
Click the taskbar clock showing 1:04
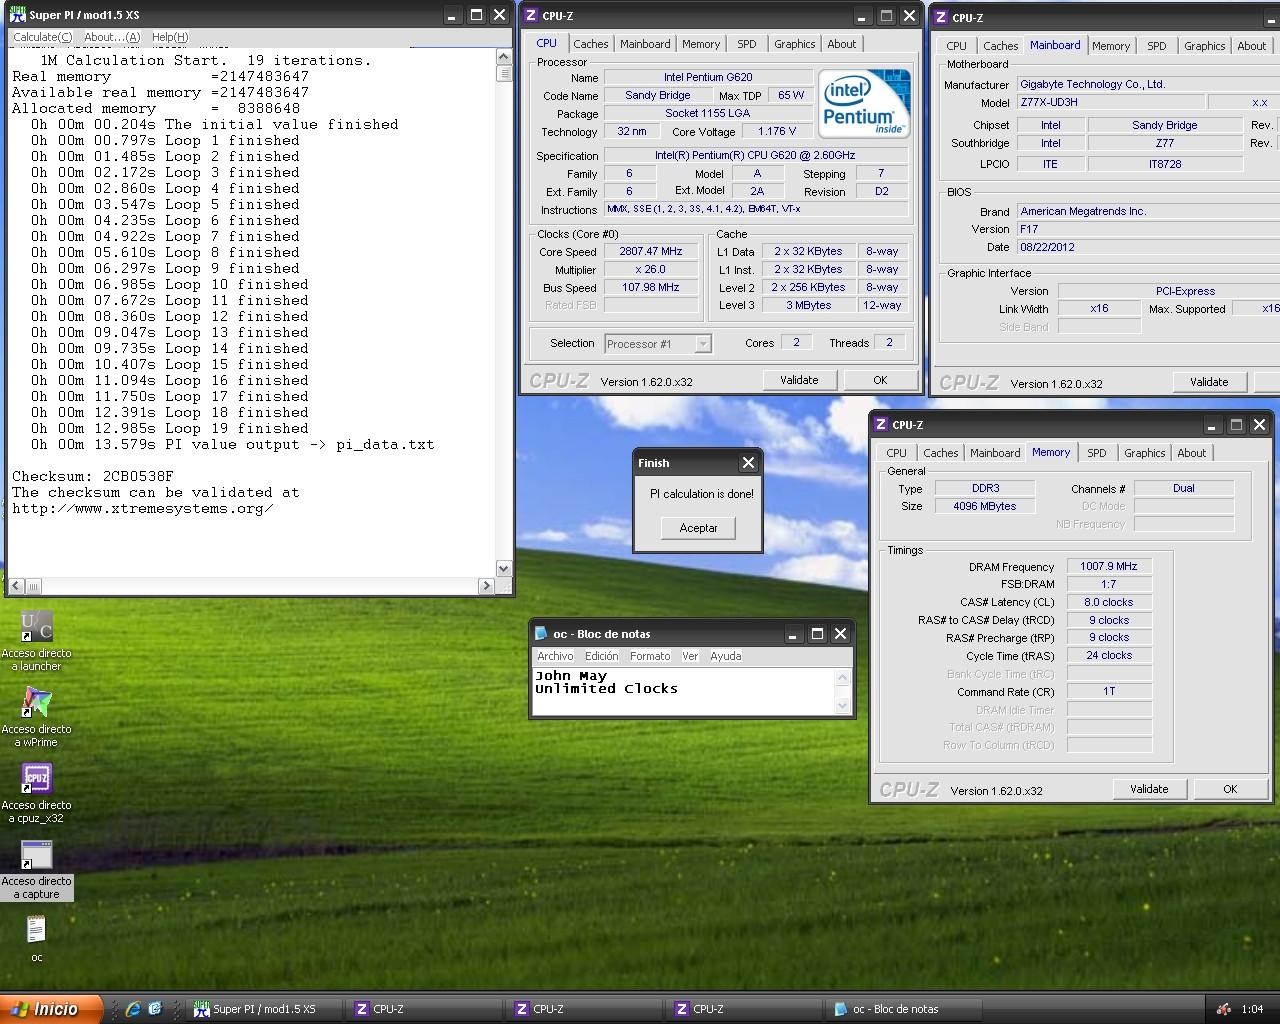pos(1252,1009)
